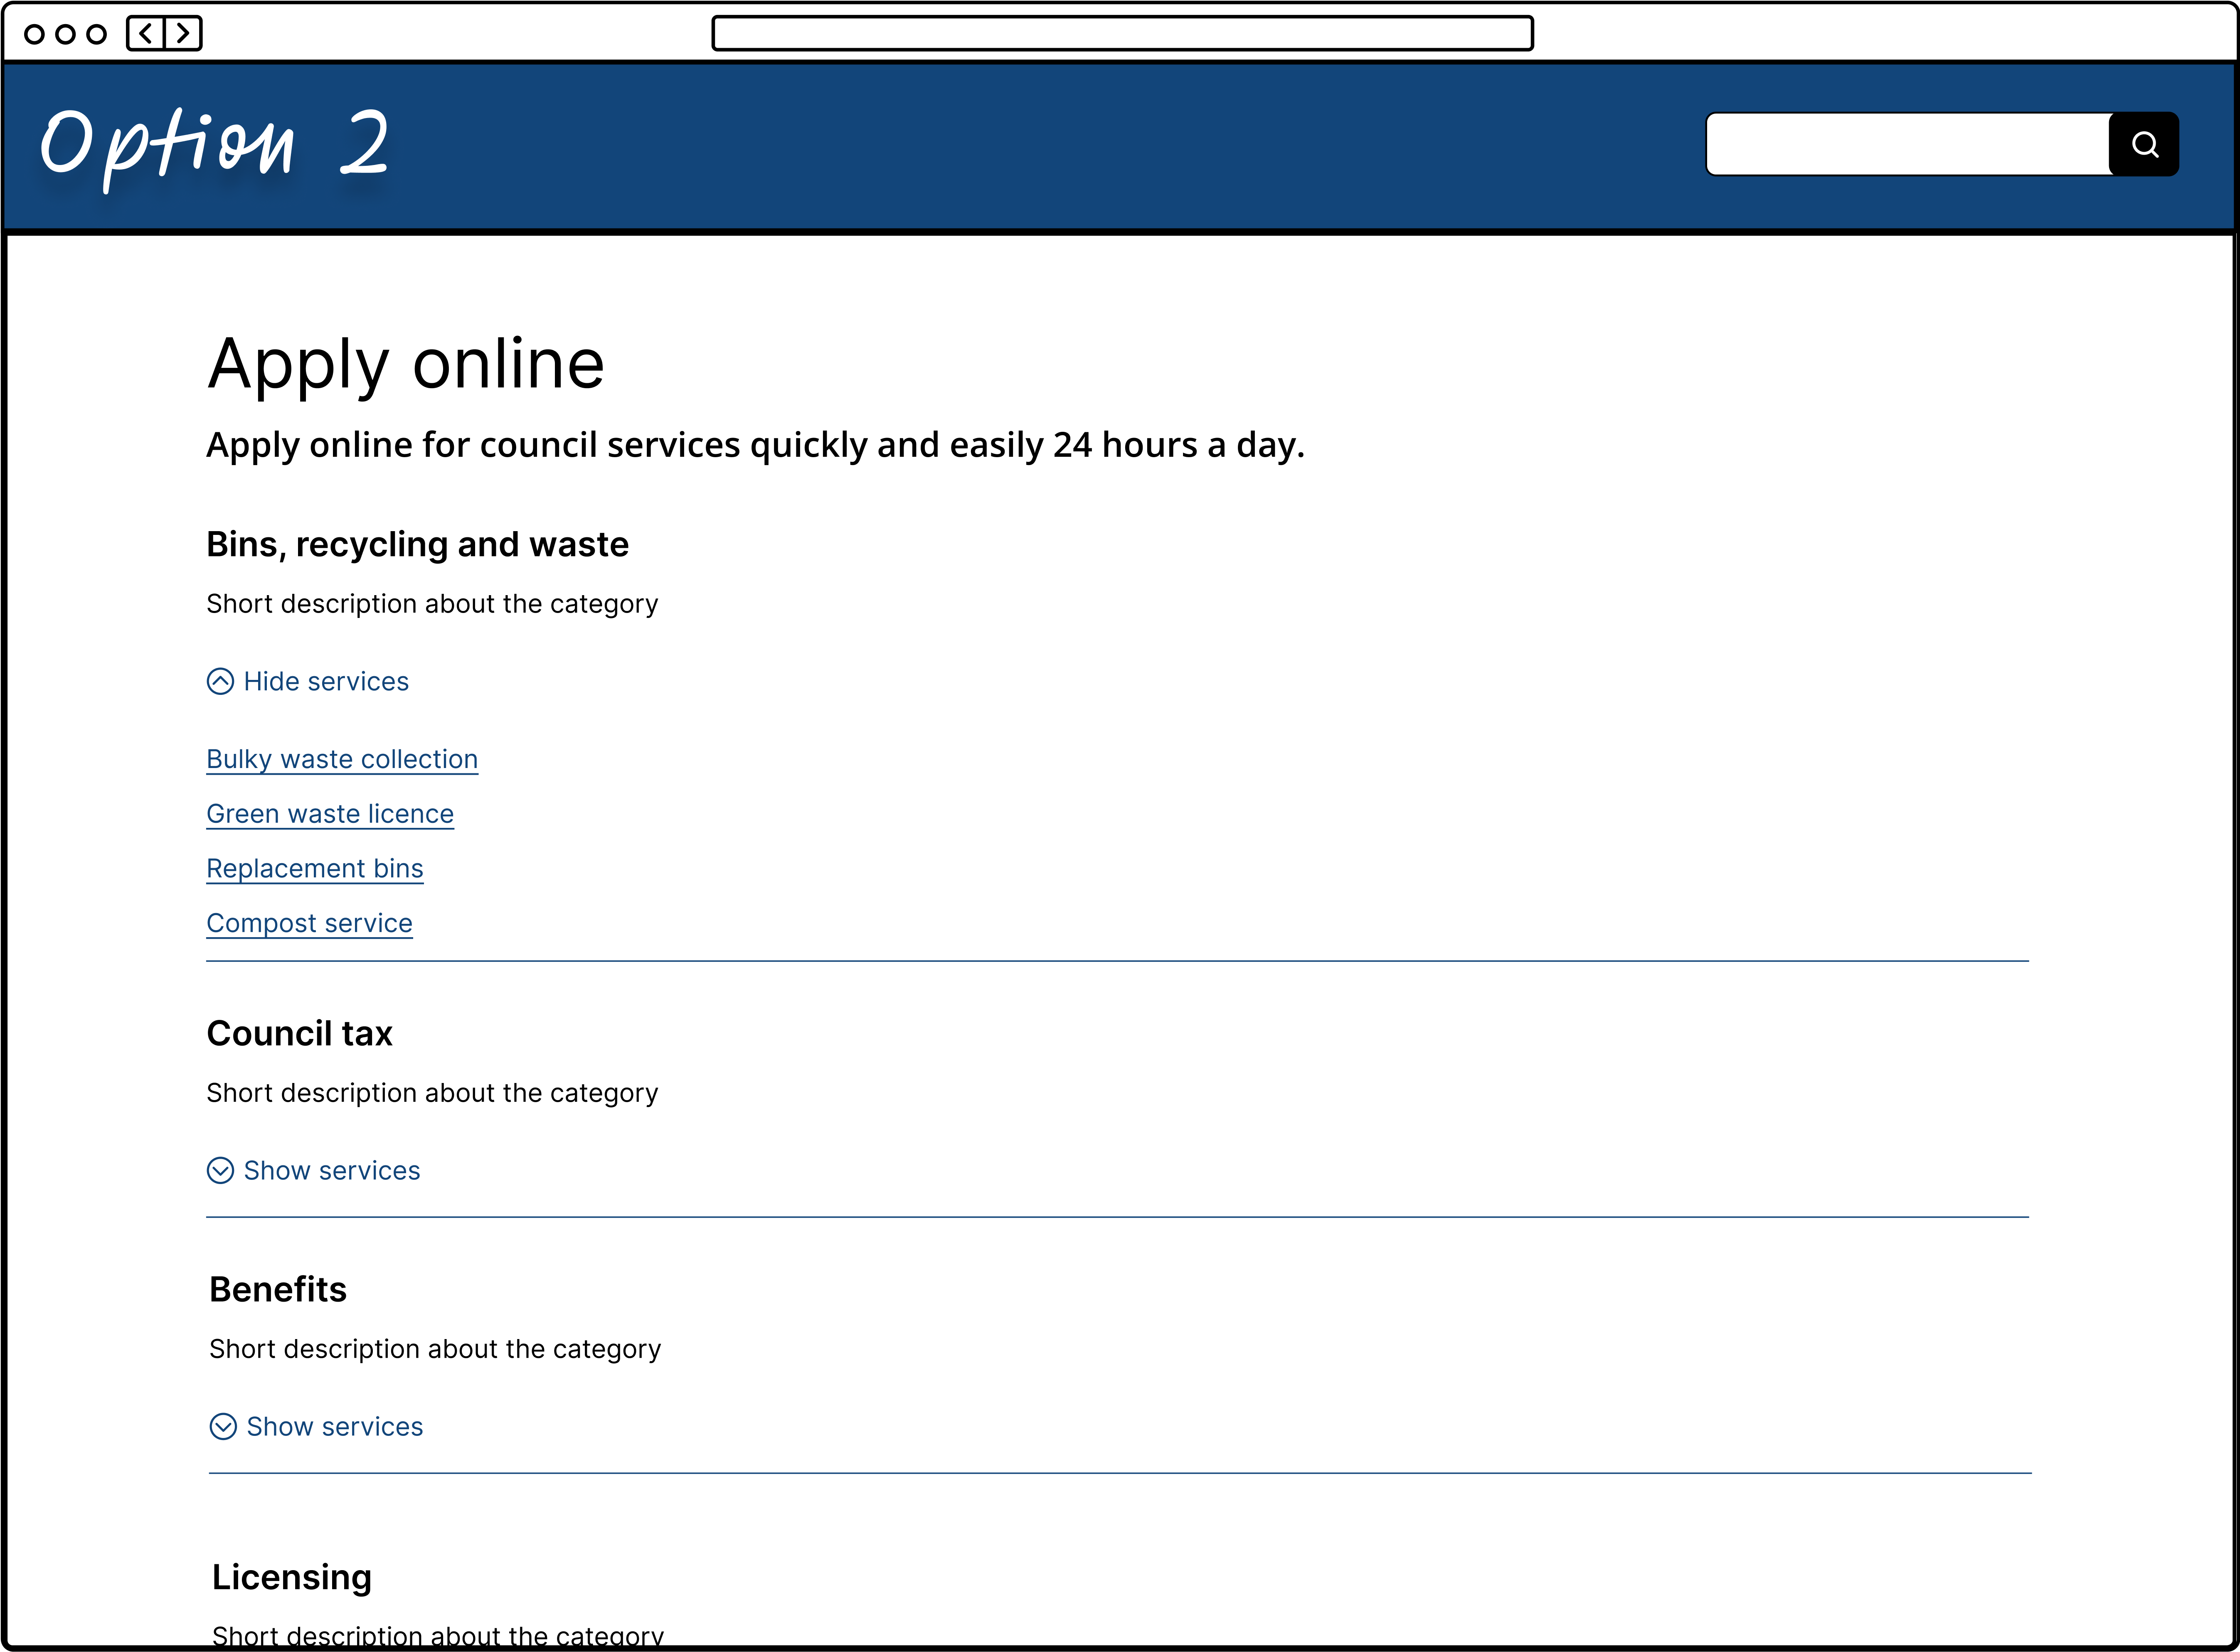Screen dimensions: 2240x1652
Task: Open Green waste licence link
Action: [330, 814]
